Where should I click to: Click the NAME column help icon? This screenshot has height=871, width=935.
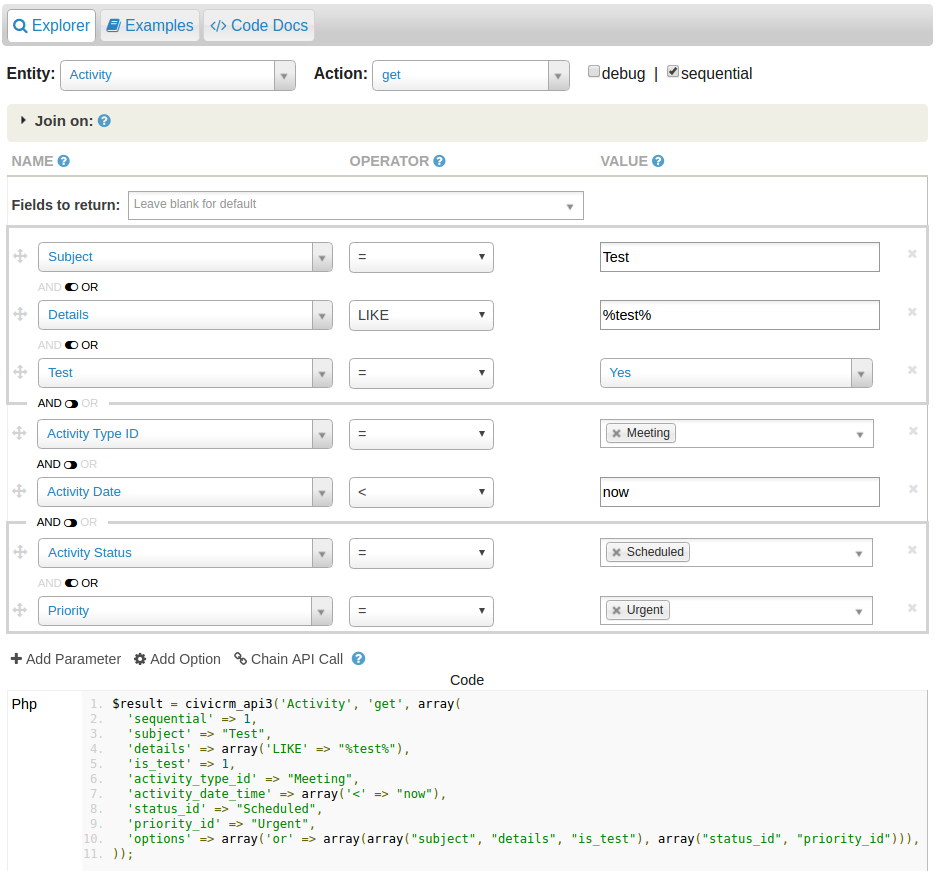[62, 161]
